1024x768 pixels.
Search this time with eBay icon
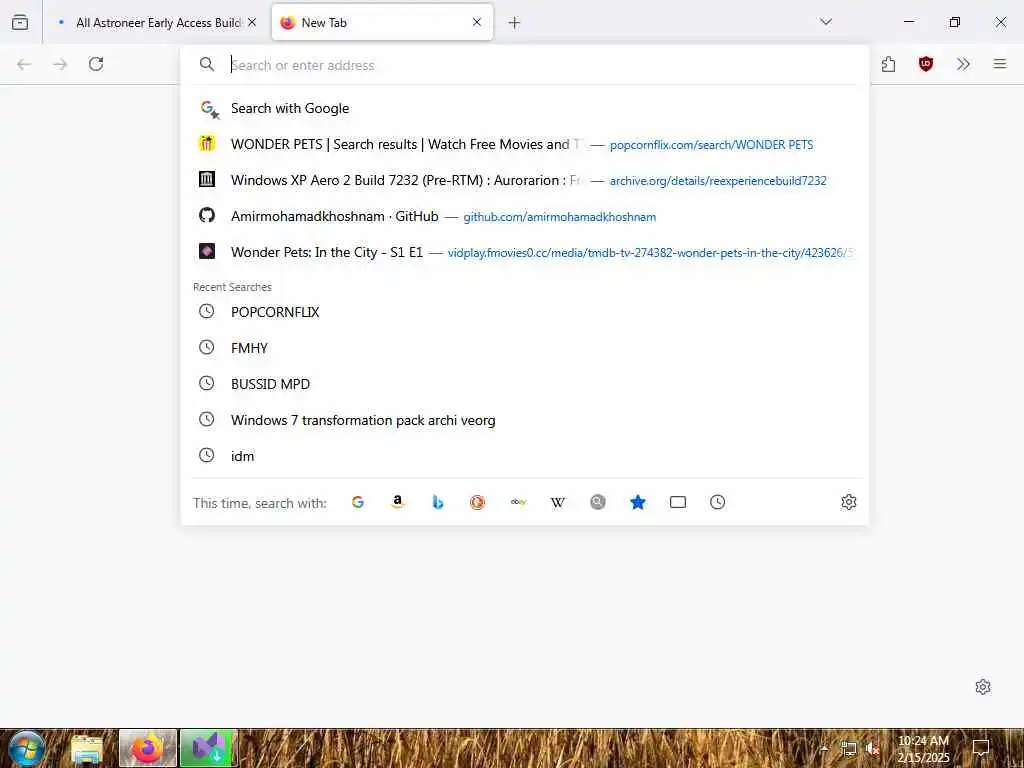[x=518, y=502]
